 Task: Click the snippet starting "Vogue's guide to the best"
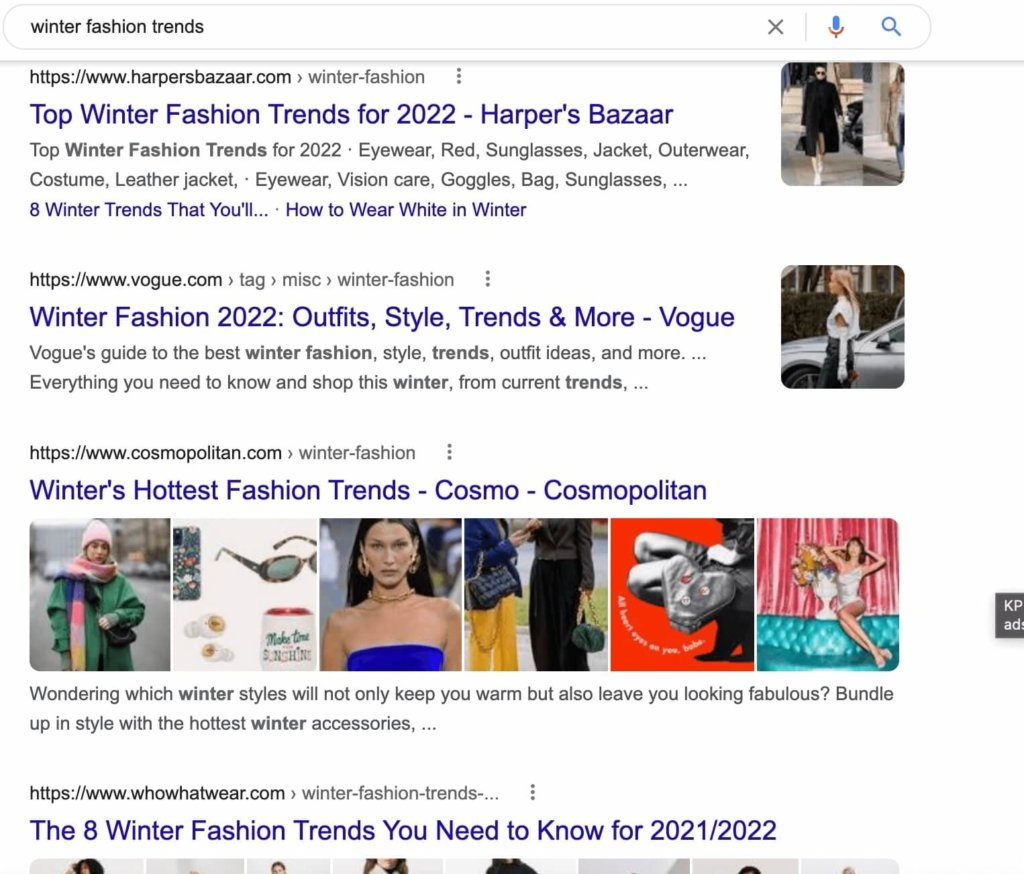pos(368,367)
